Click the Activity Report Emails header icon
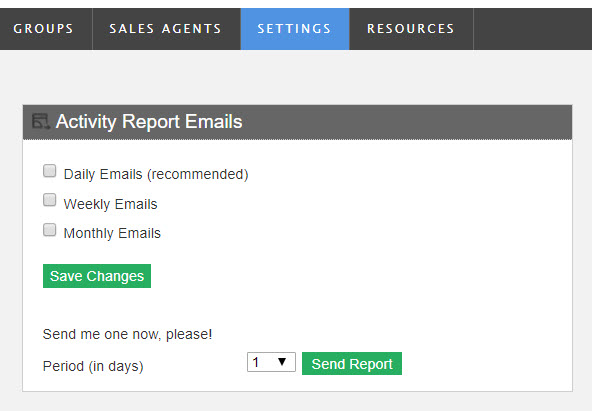The width and height of the screenshot is (592, 411). coord(41,122)
